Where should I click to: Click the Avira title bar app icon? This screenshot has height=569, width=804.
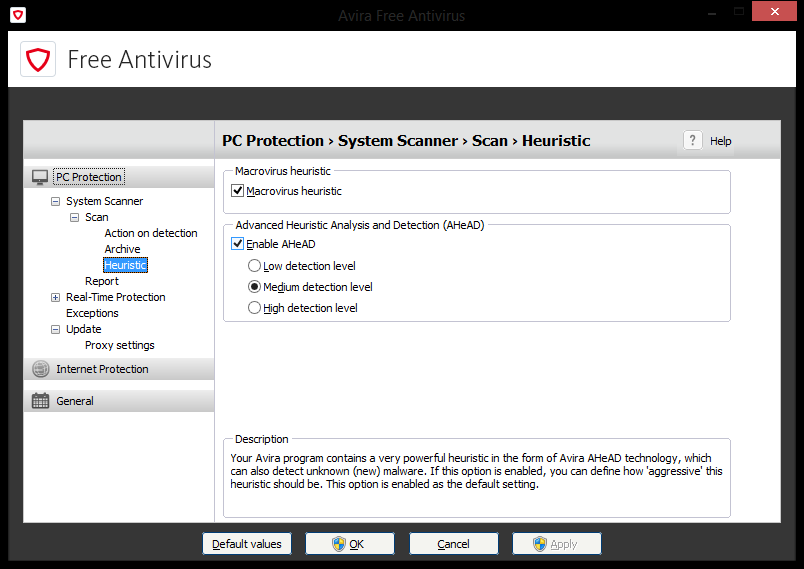point(18,15)
